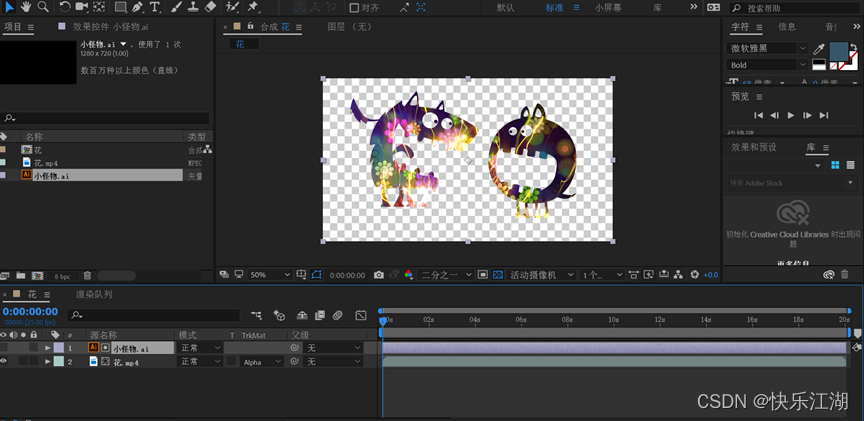Open the Bold font style dropdown
This screenshot has height=421, width=864.
click(x=767, y=65)
